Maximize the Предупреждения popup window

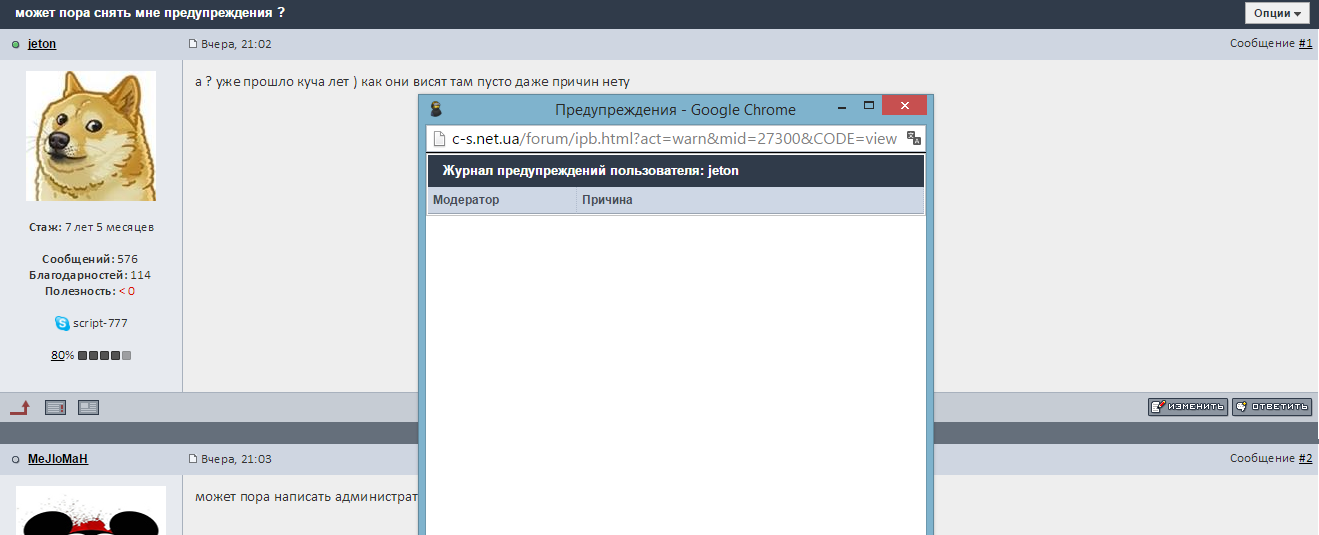click(x=868, y=106)
